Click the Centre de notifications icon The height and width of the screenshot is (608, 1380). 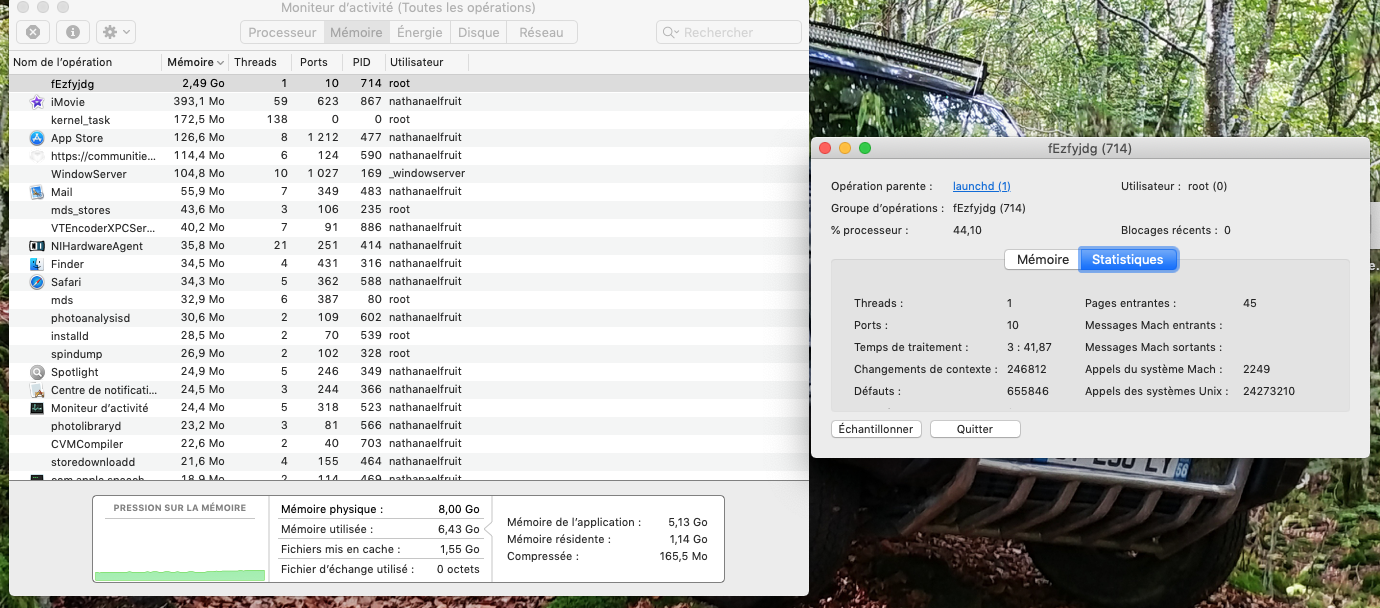36,390
